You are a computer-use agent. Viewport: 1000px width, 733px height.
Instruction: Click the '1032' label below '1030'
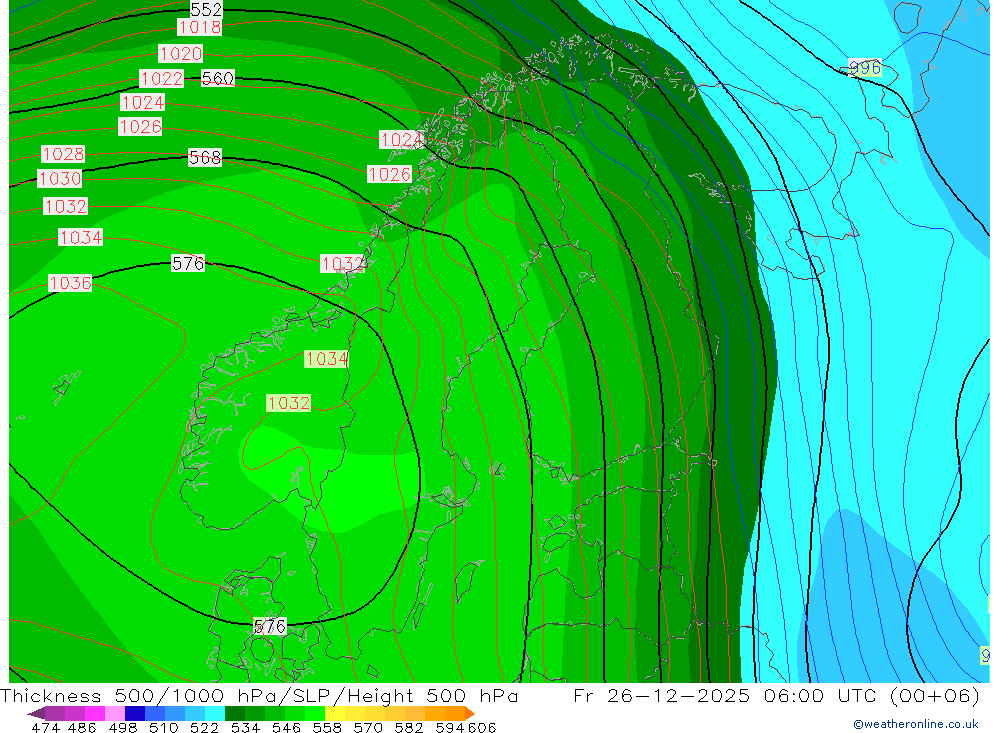[x=65, y=206]
